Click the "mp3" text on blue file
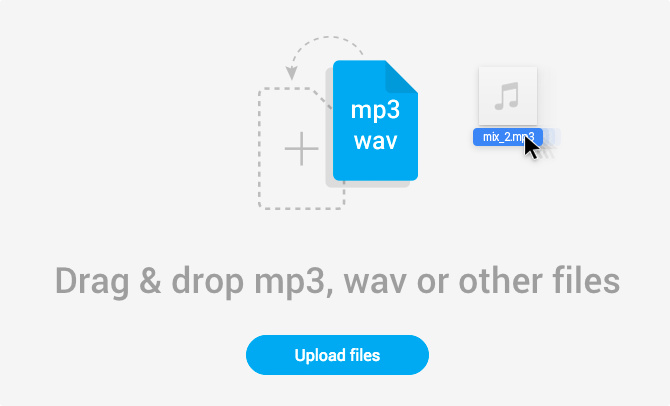Screen dimensions: 670x406 375,111
